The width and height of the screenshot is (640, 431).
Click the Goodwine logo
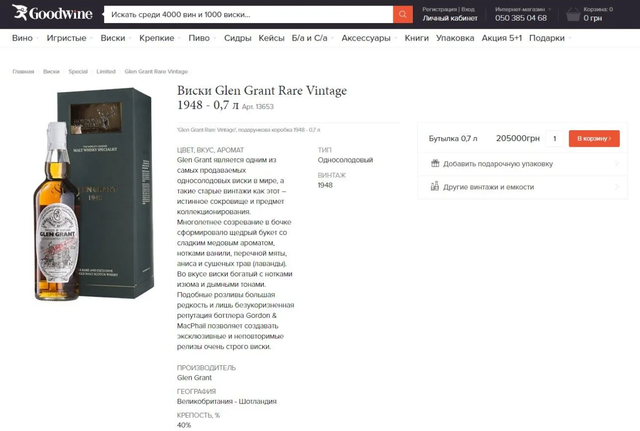click(52, 13)
